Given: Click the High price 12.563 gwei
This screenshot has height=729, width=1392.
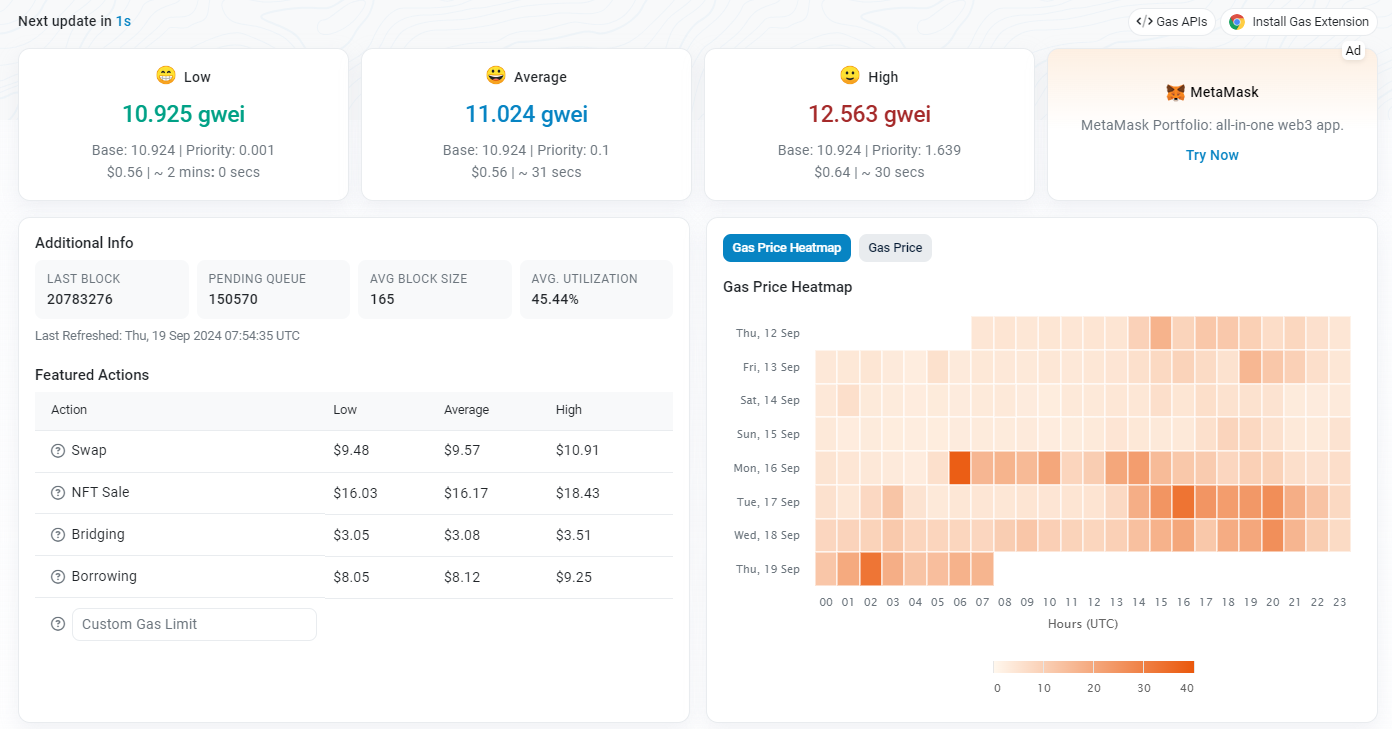Looking at the screenshot, I should [x=869, y=114].
